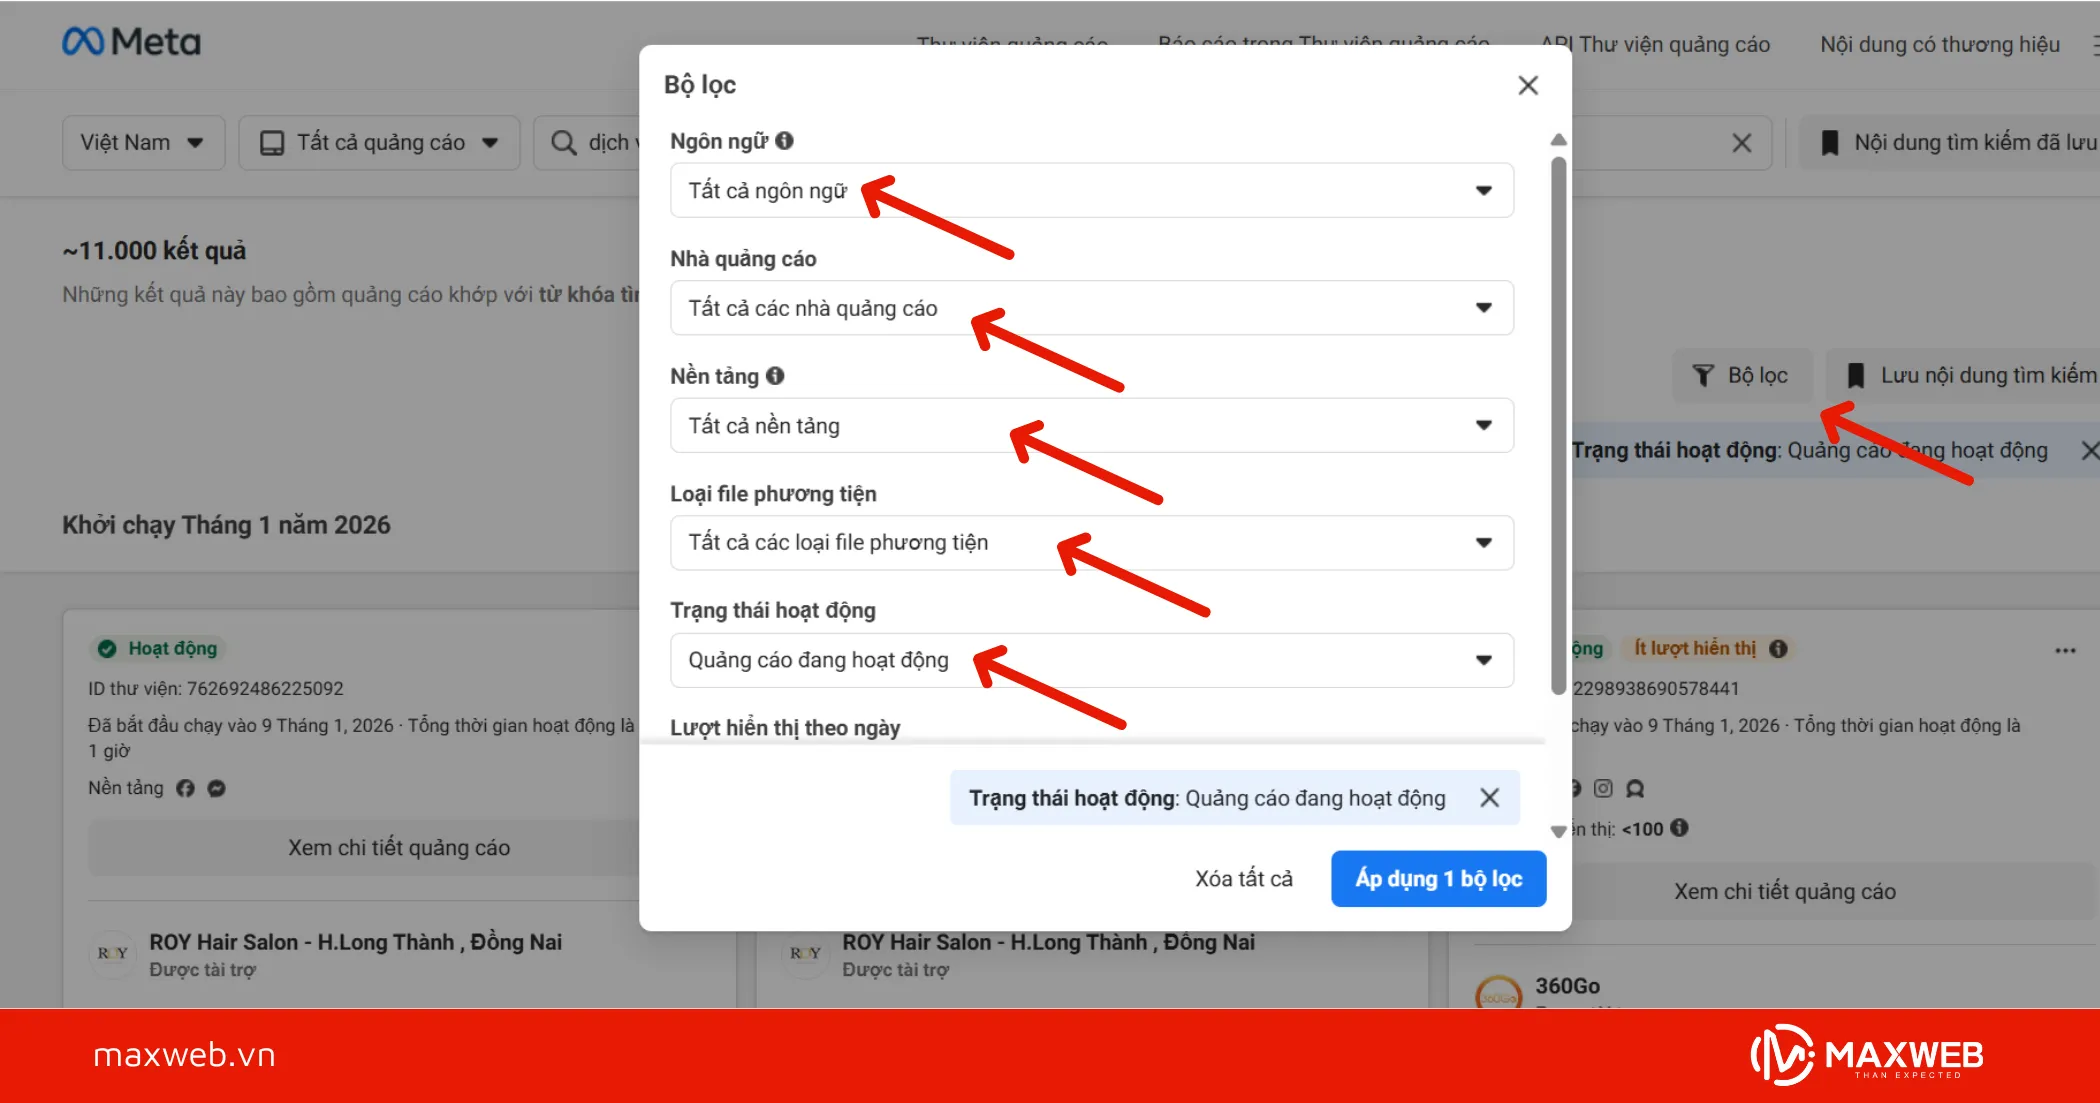Clear the search field with X
The image size is (2100, 1103).
click(x=1741, y=143)
